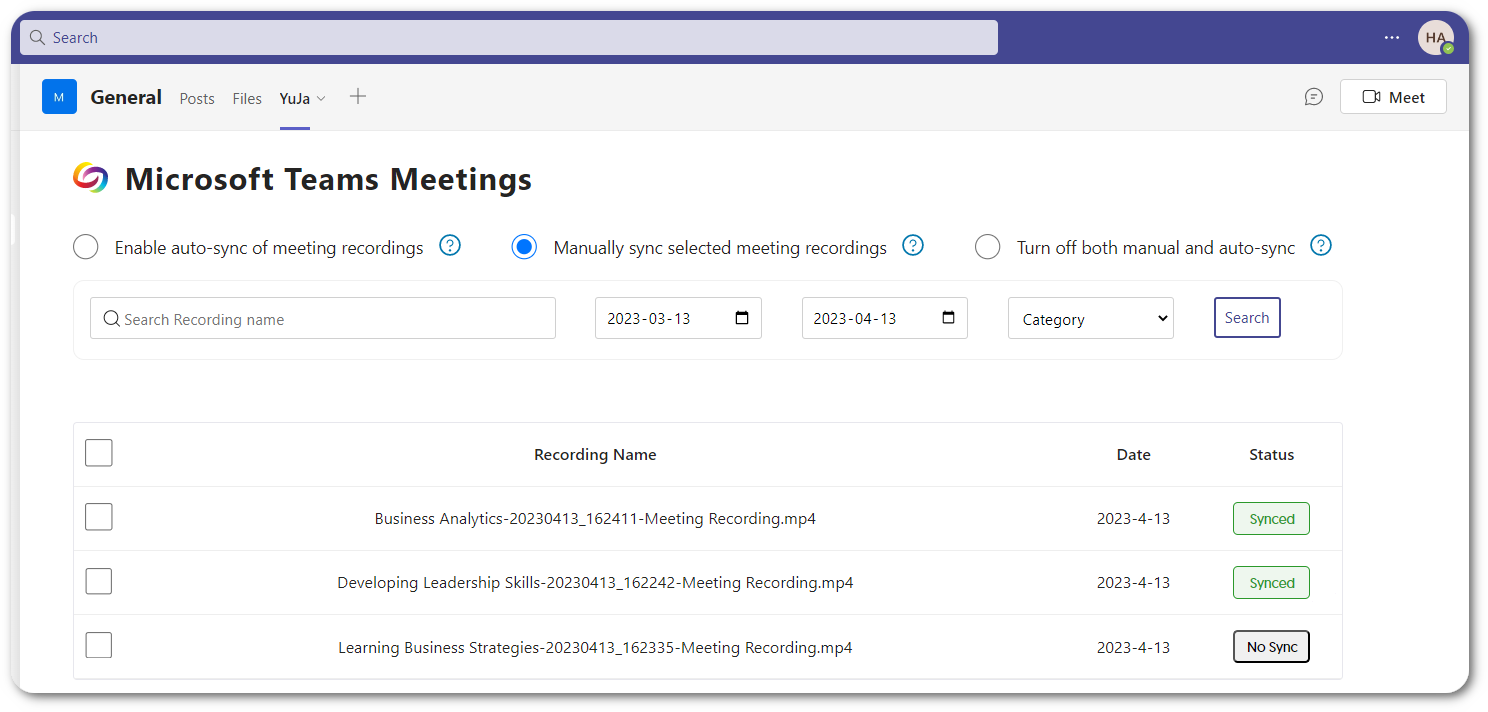Click help icon beside turn off sync option
Viewport: 1488px width, 712px height.
pyautogui.click(x=1321, y=246)
